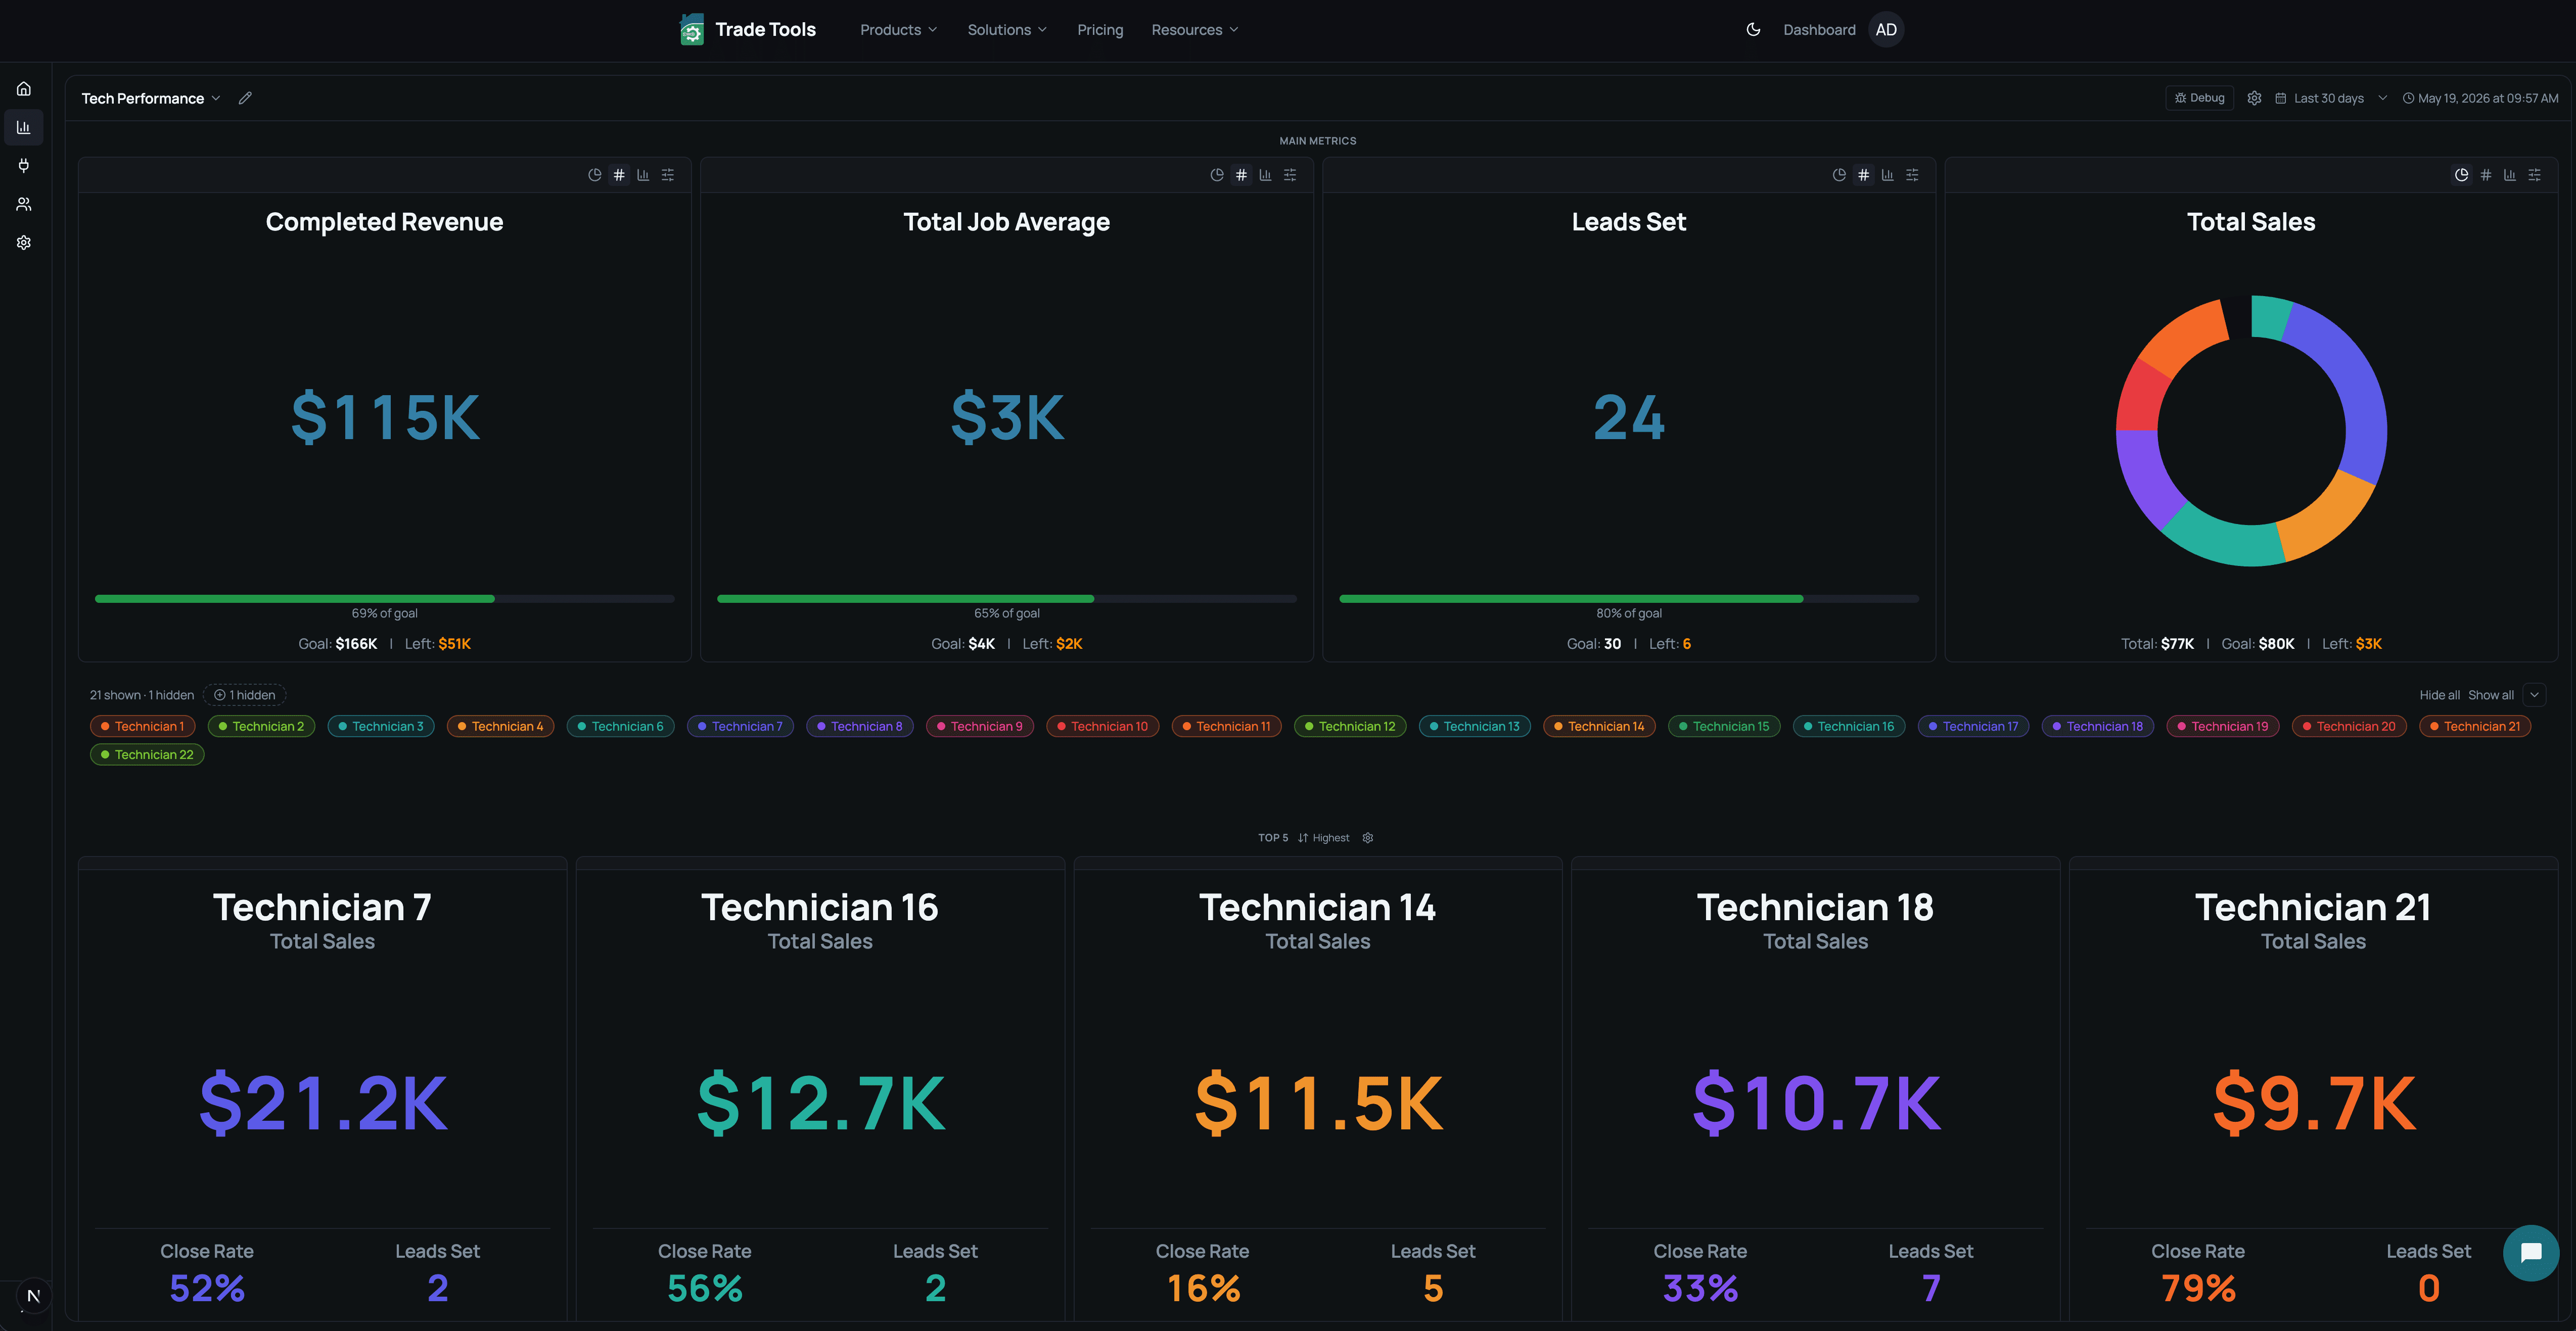Toggle Technician 3 visibility chip
Viewport: 2576px width, 1331px height.
pyautogui.click(x=380, y=726)
